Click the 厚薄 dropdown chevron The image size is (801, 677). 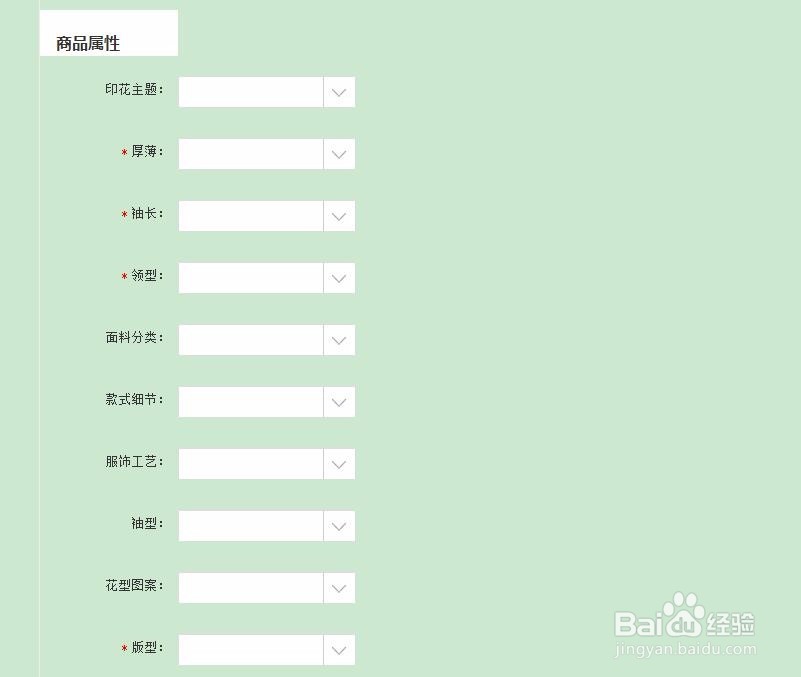(339, 153)
